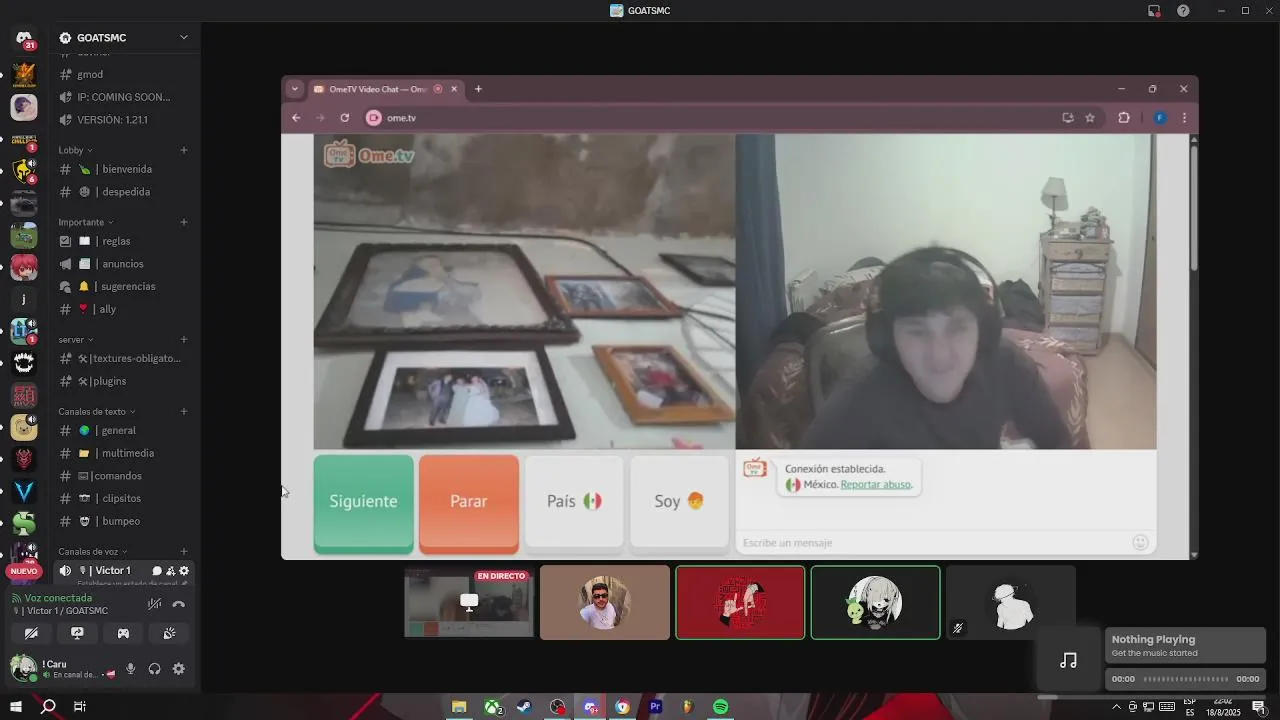1280x720 pixels.
Task: Collapse Canales de texto category
Action: 97,411
